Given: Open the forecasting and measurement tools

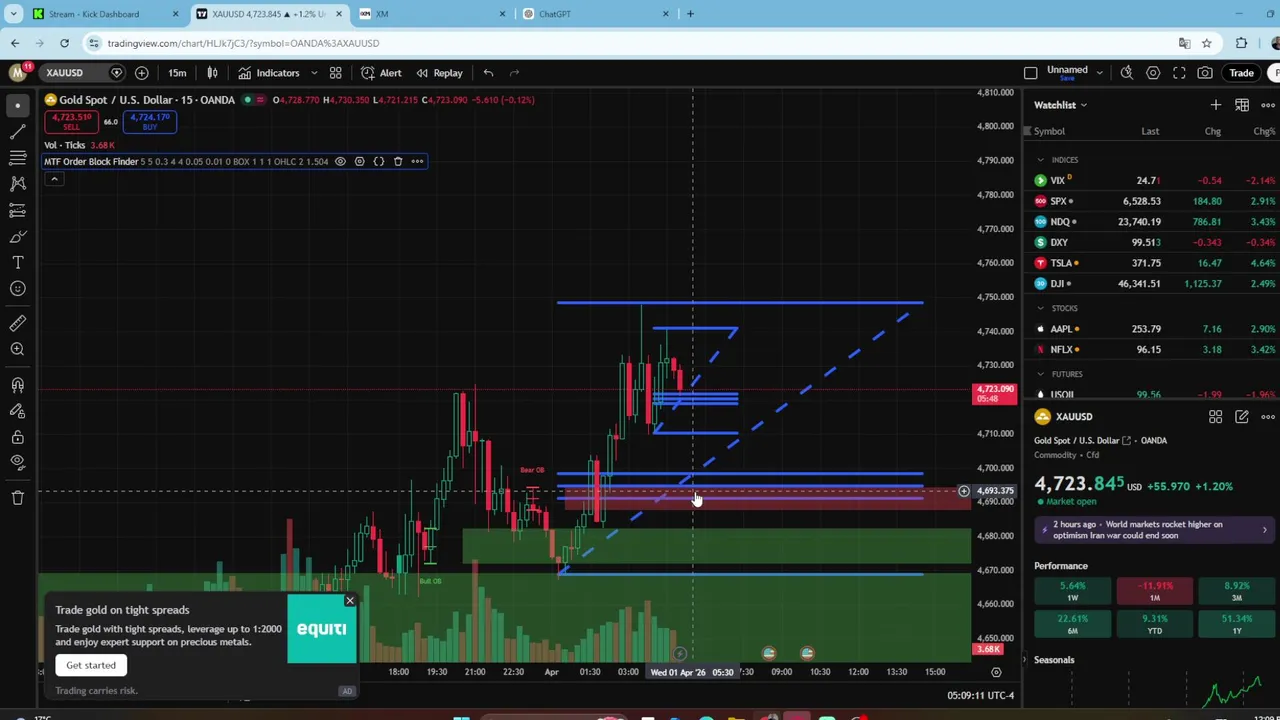Looking at the screenshot, I should coord(17,210).
